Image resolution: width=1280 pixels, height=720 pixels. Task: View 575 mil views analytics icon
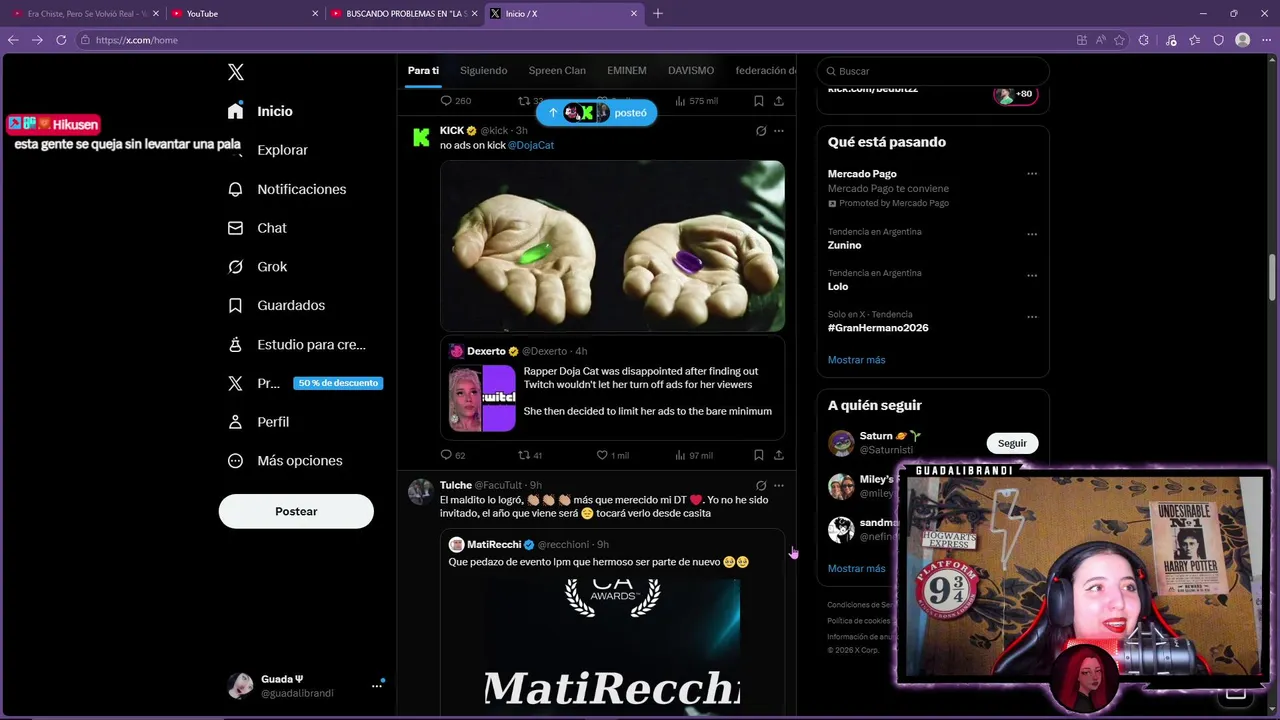(681, 101)
